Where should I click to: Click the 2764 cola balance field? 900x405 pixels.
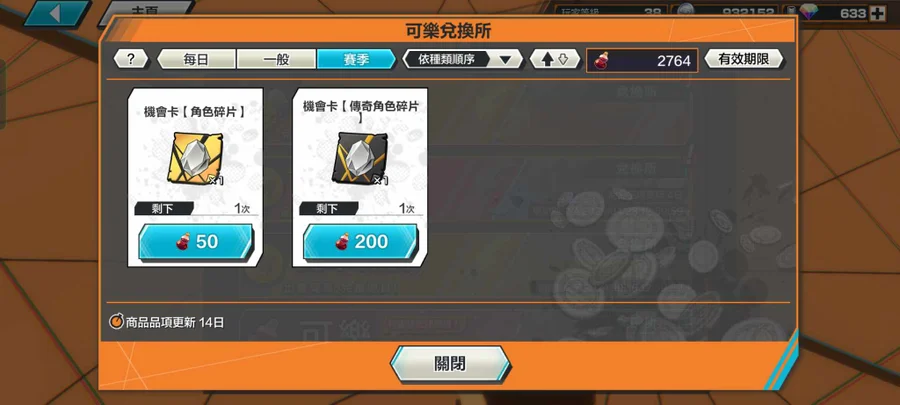pos(642,60)
